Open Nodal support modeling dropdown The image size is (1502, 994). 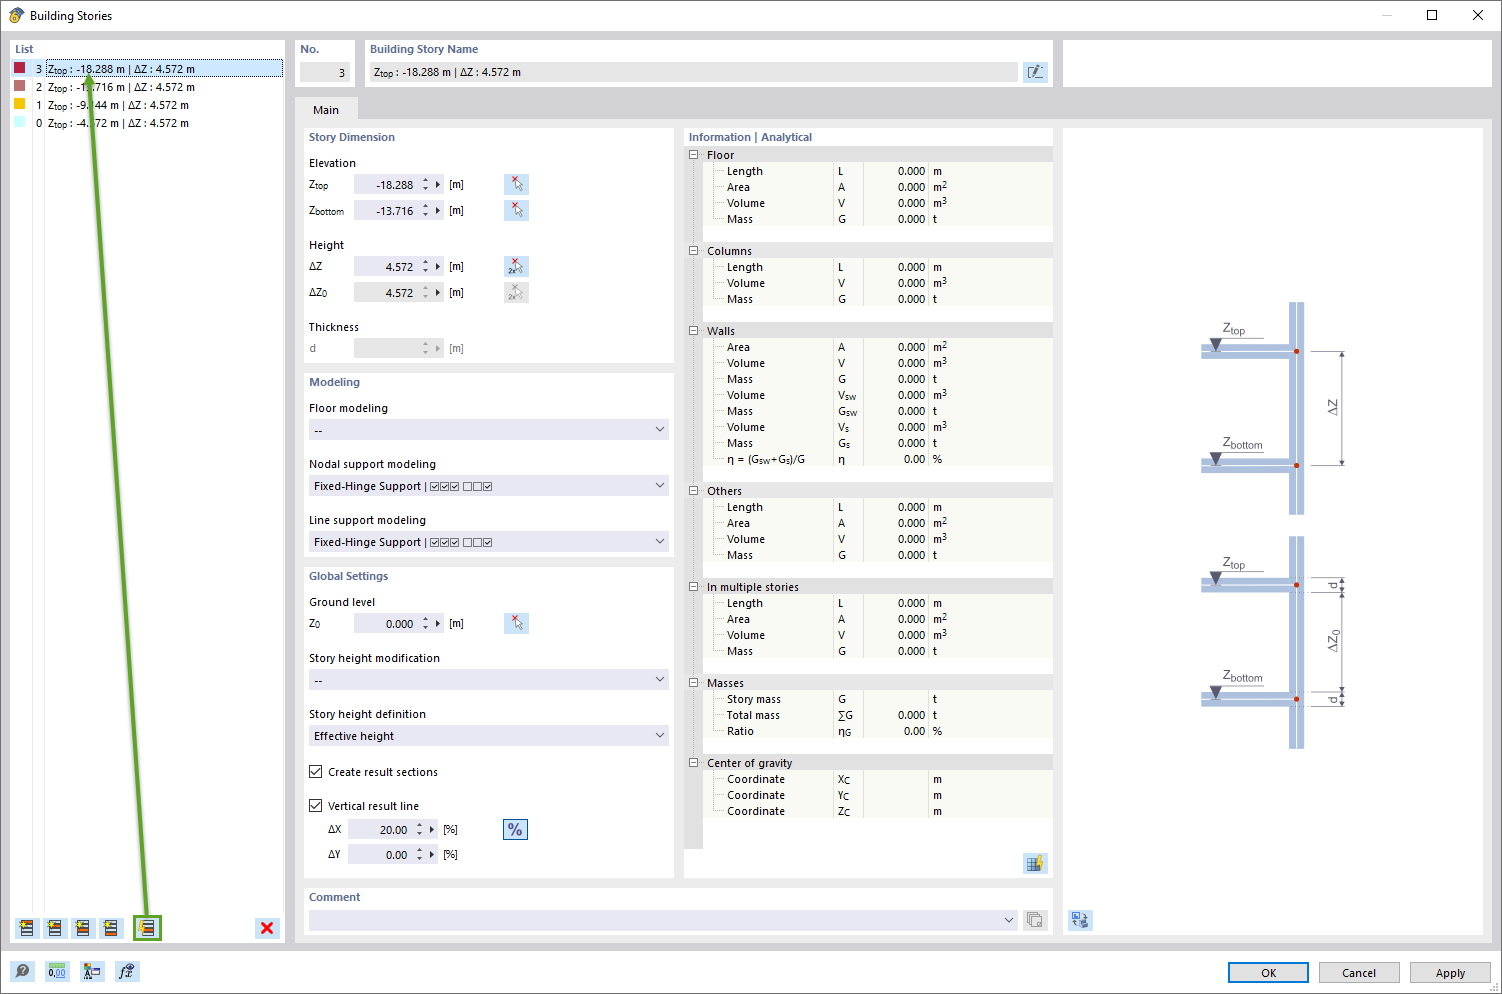[489, 486]
